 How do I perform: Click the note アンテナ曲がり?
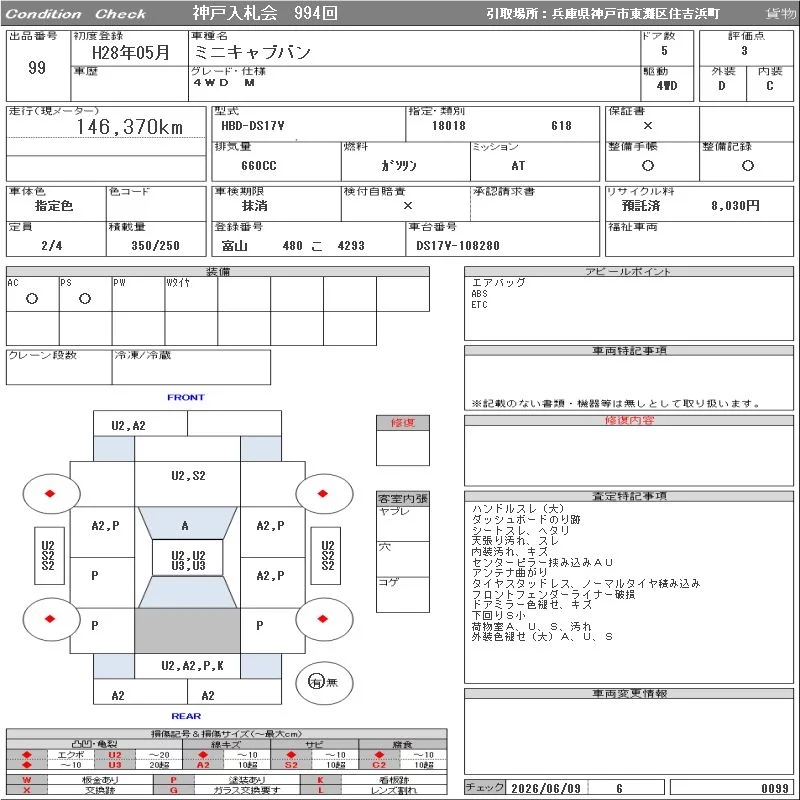pos(510,572)
